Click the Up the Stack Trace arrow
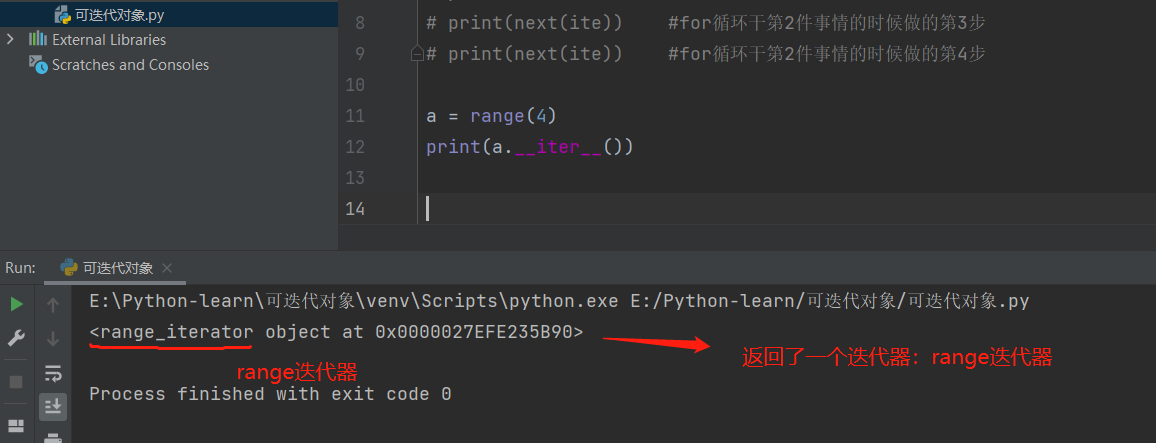Screen dimensions: 1156x443 53,304
